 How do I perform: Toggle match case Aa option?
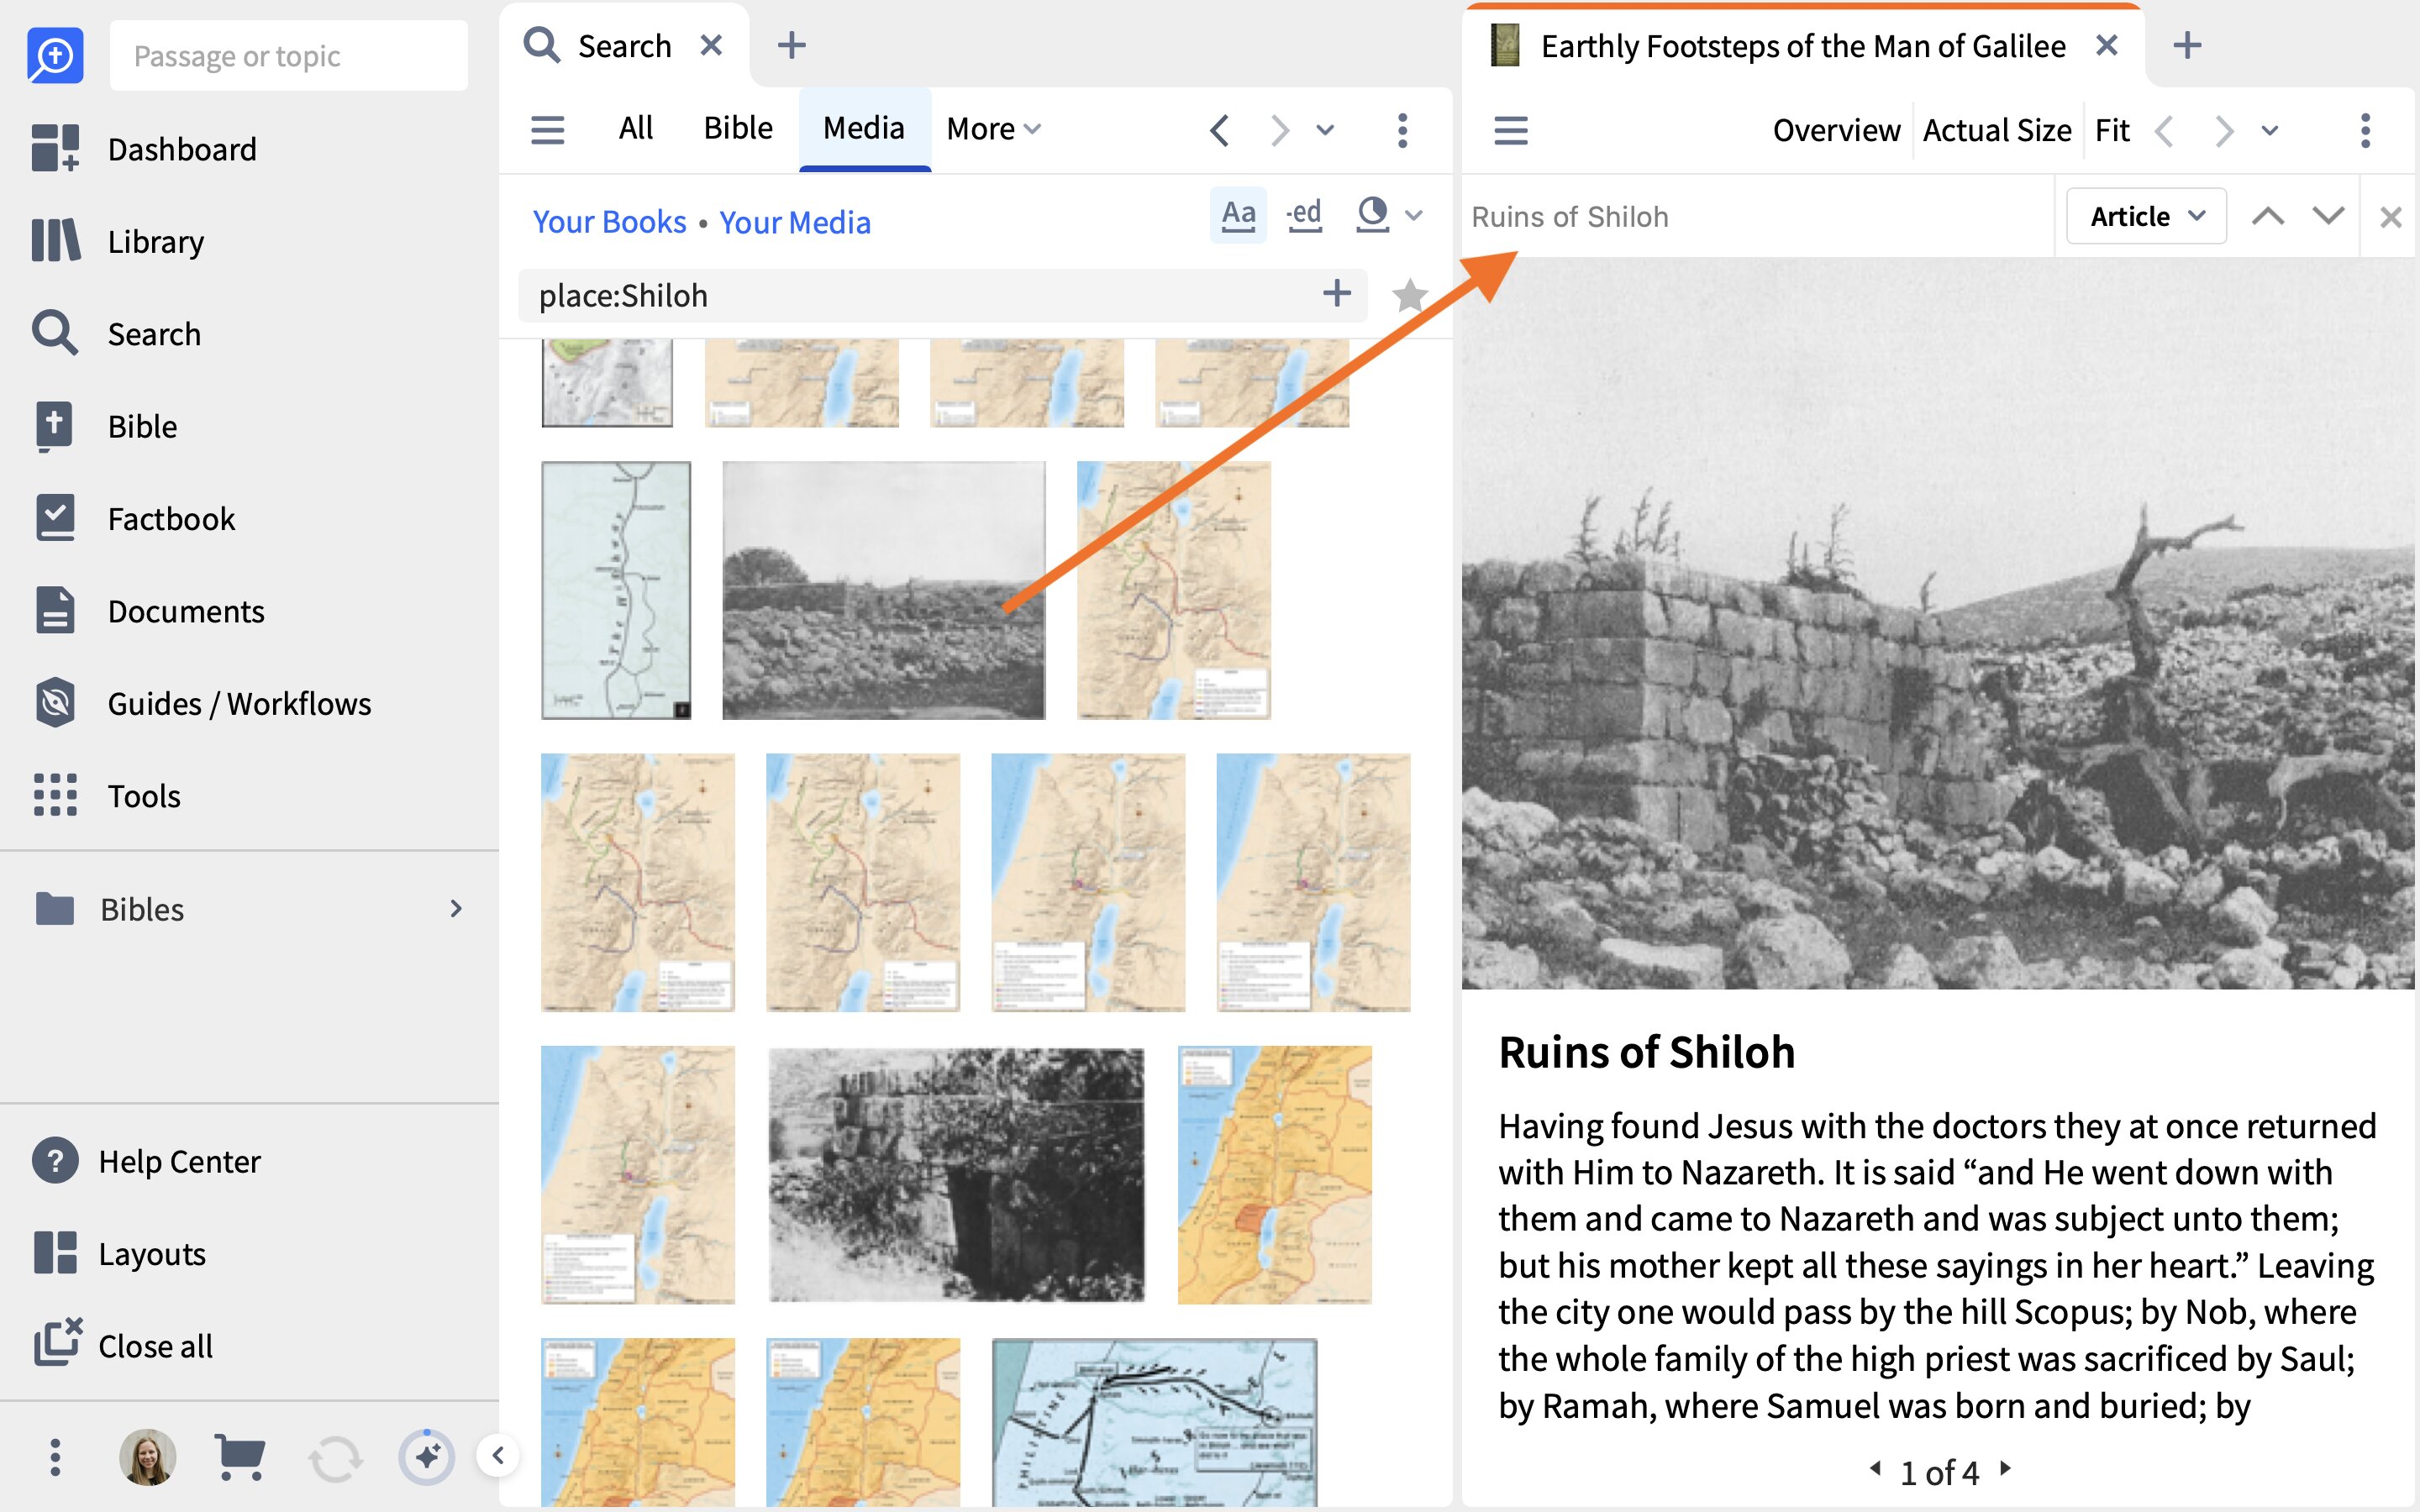(x=1238, y=215)
